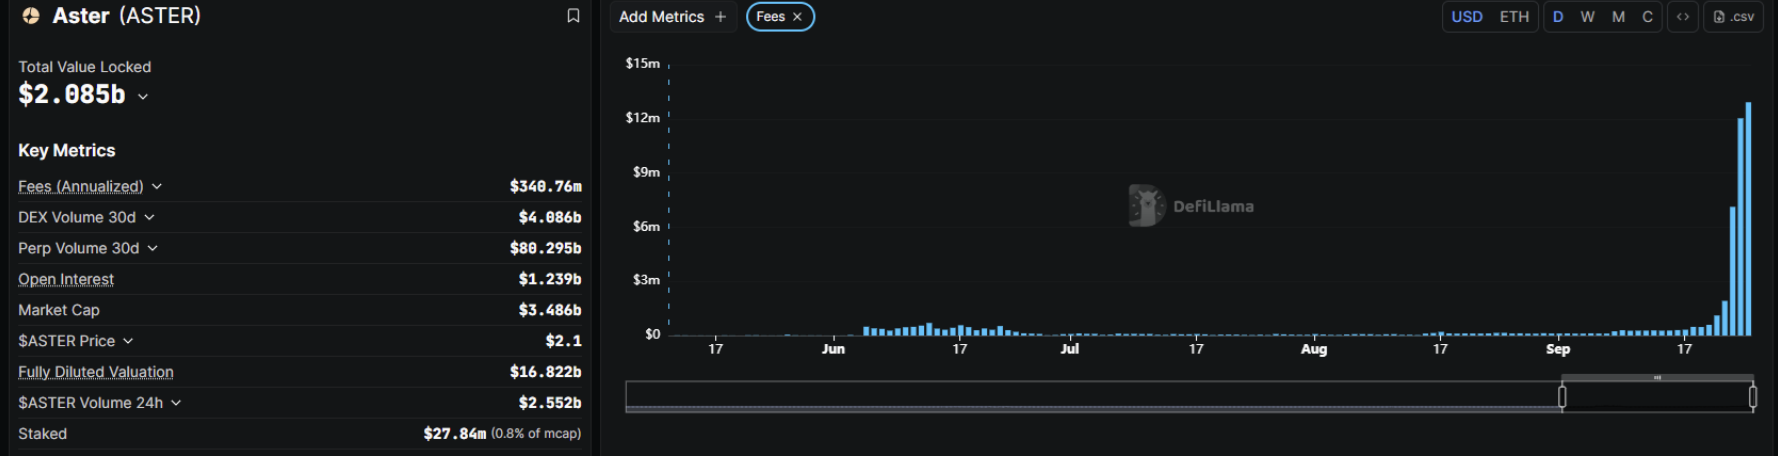The width and height of the screenshot is (1778, 456).
Task: Expand the Total Value Locked breakdown
Action: (143, 96)
